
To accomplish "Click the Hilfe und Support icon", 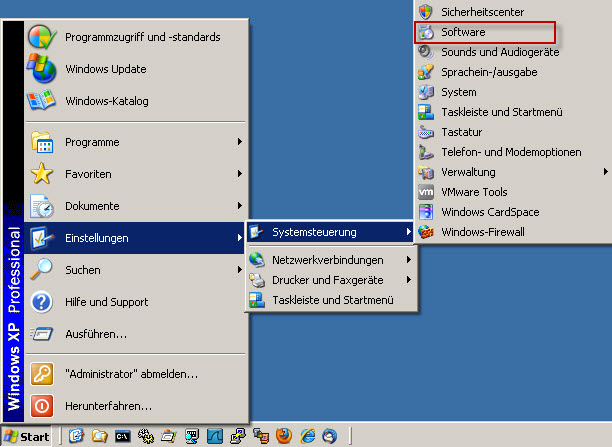I will click(x=42, y=302).
